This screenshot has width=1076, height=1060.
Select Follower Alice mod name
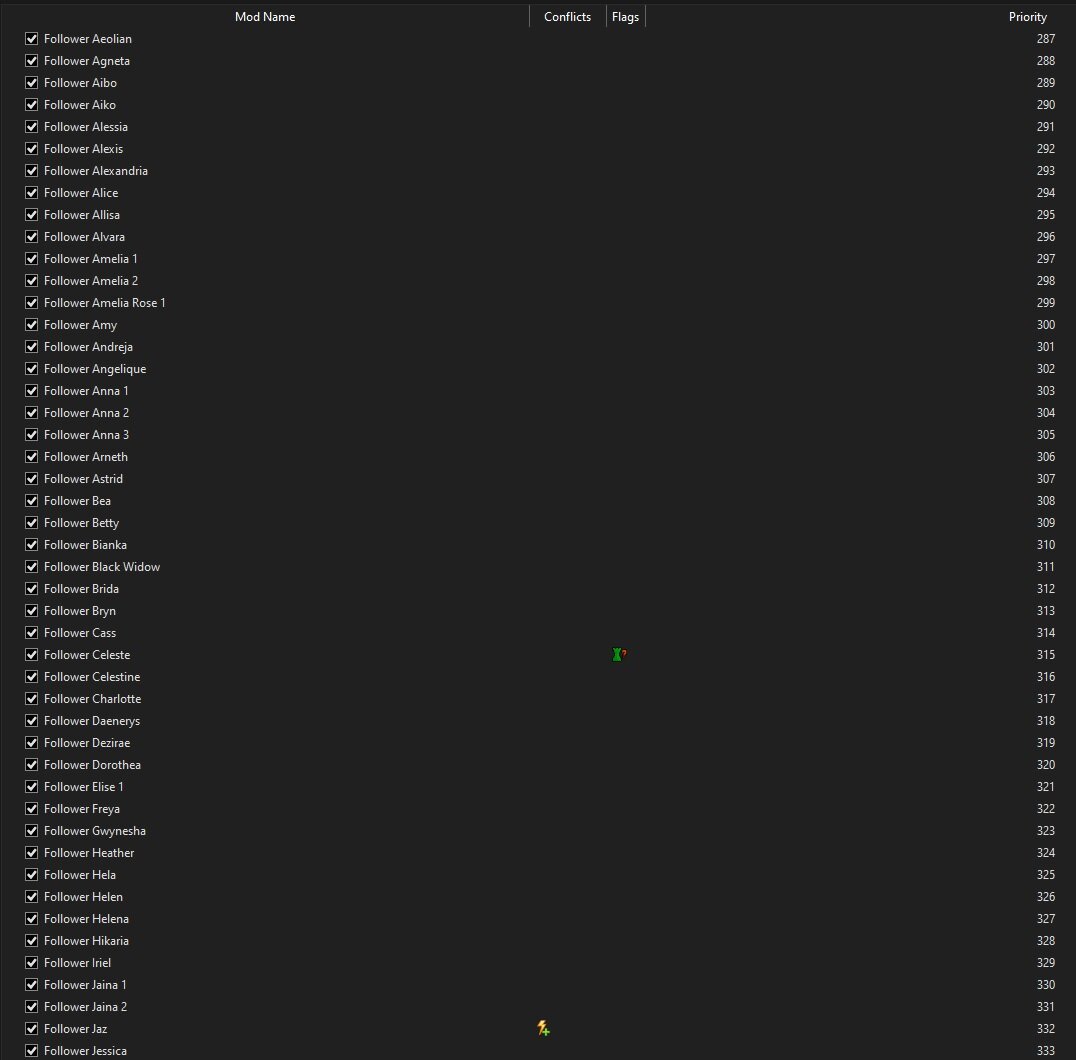pos(81,193)
